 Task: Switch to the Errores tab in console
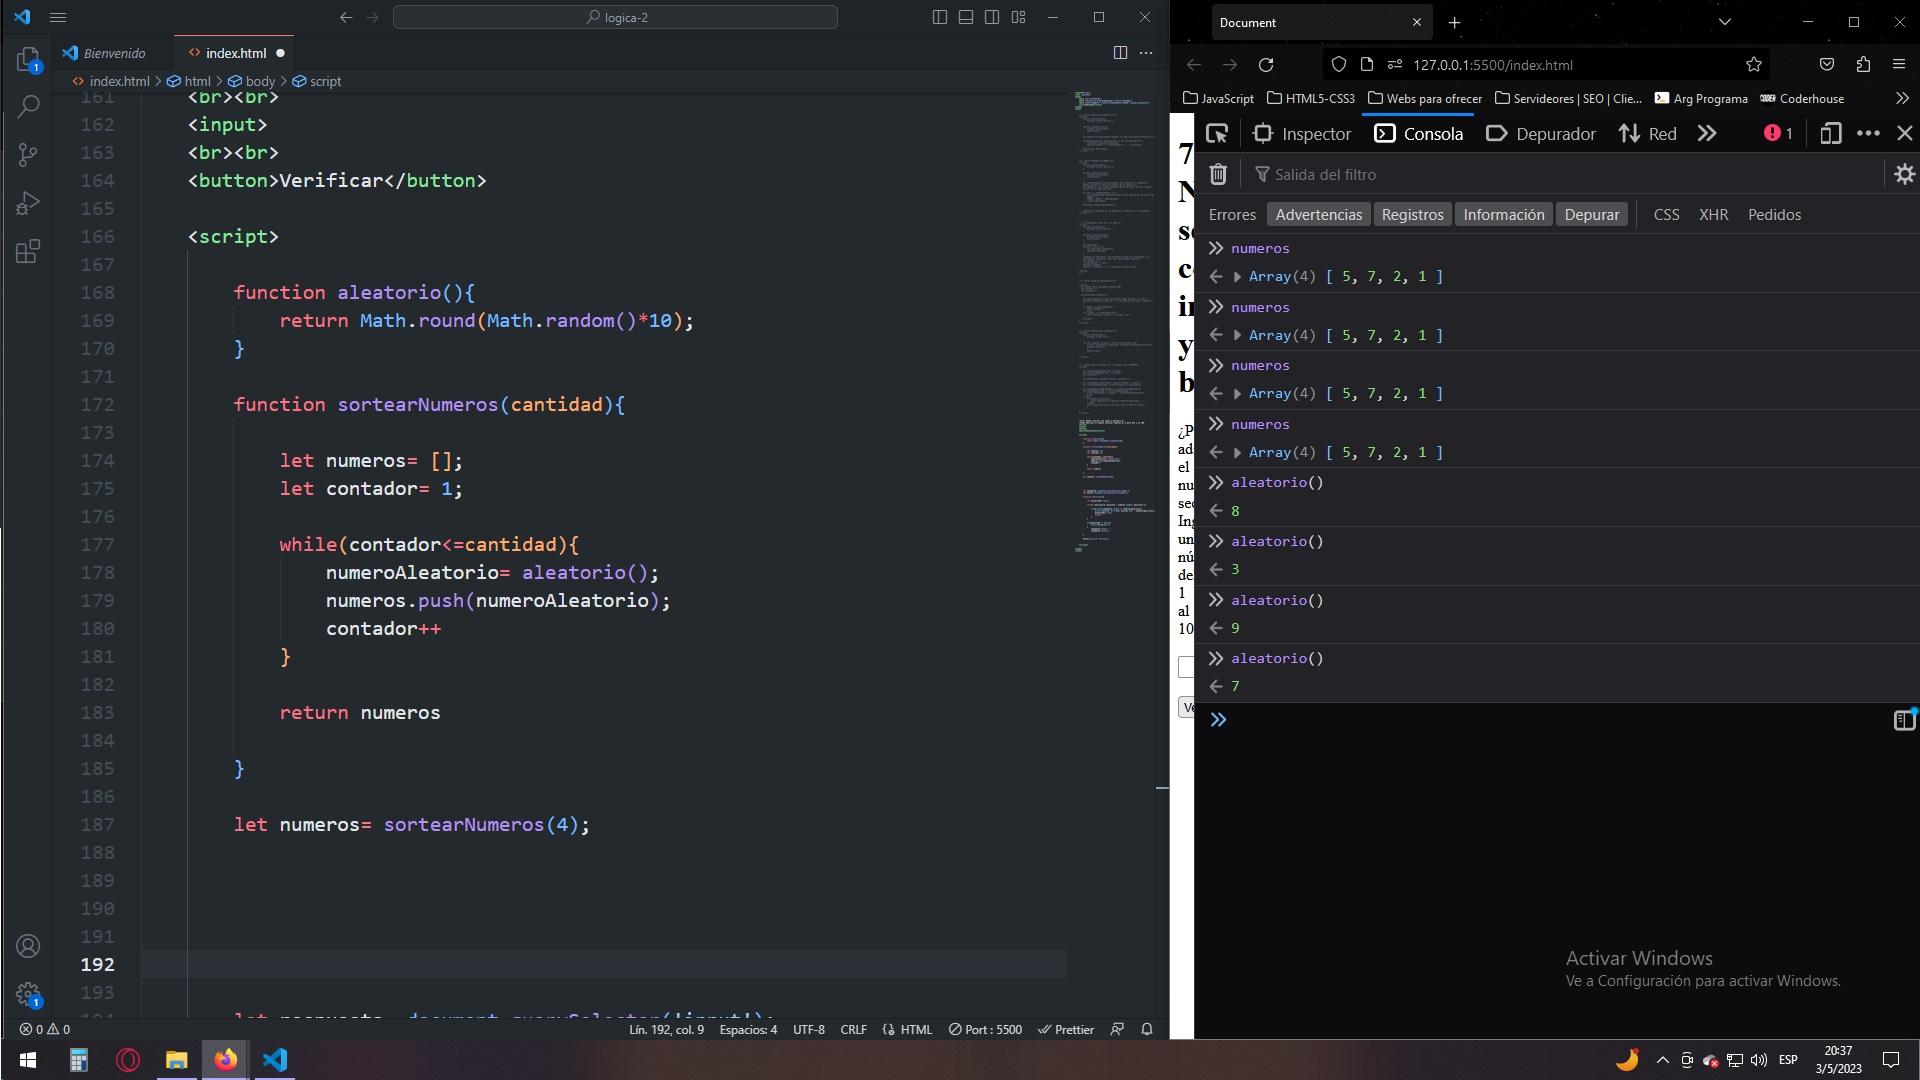pyautogui.click(x=1232, y=214)
